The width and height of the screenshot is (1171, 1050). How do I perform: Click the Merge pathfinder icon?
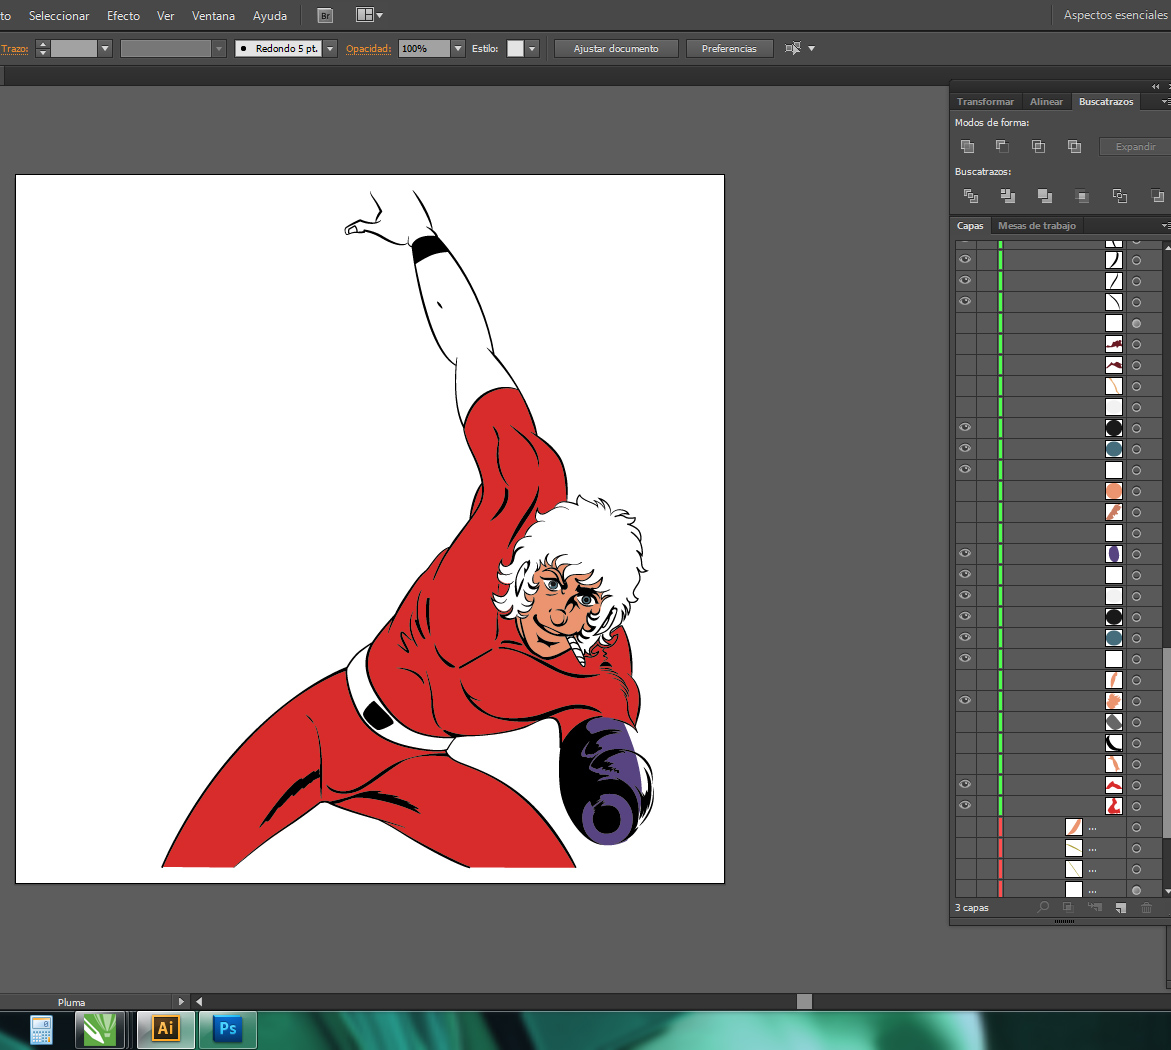coord(1045,196)
